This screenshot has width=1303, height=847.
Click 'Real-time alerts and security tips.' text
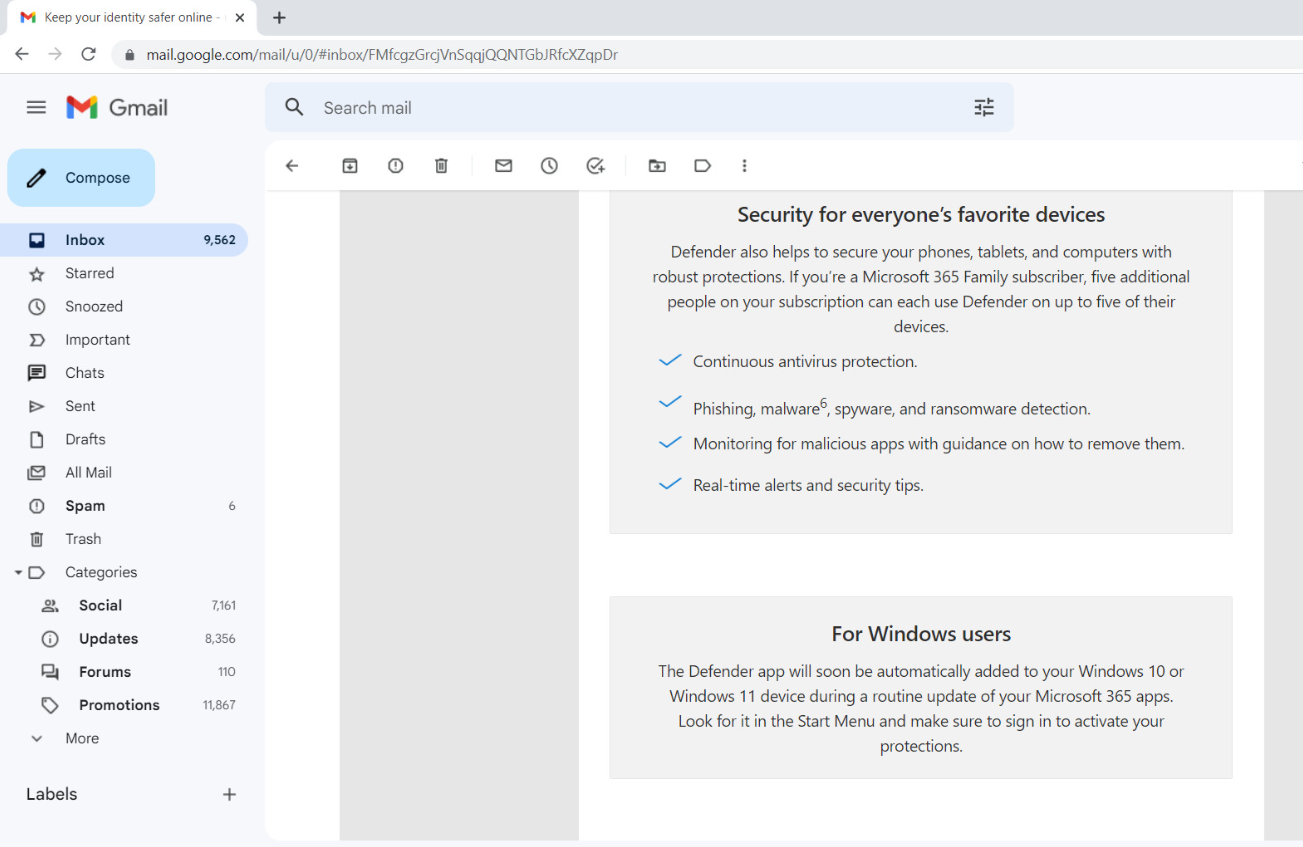point(808,486)
